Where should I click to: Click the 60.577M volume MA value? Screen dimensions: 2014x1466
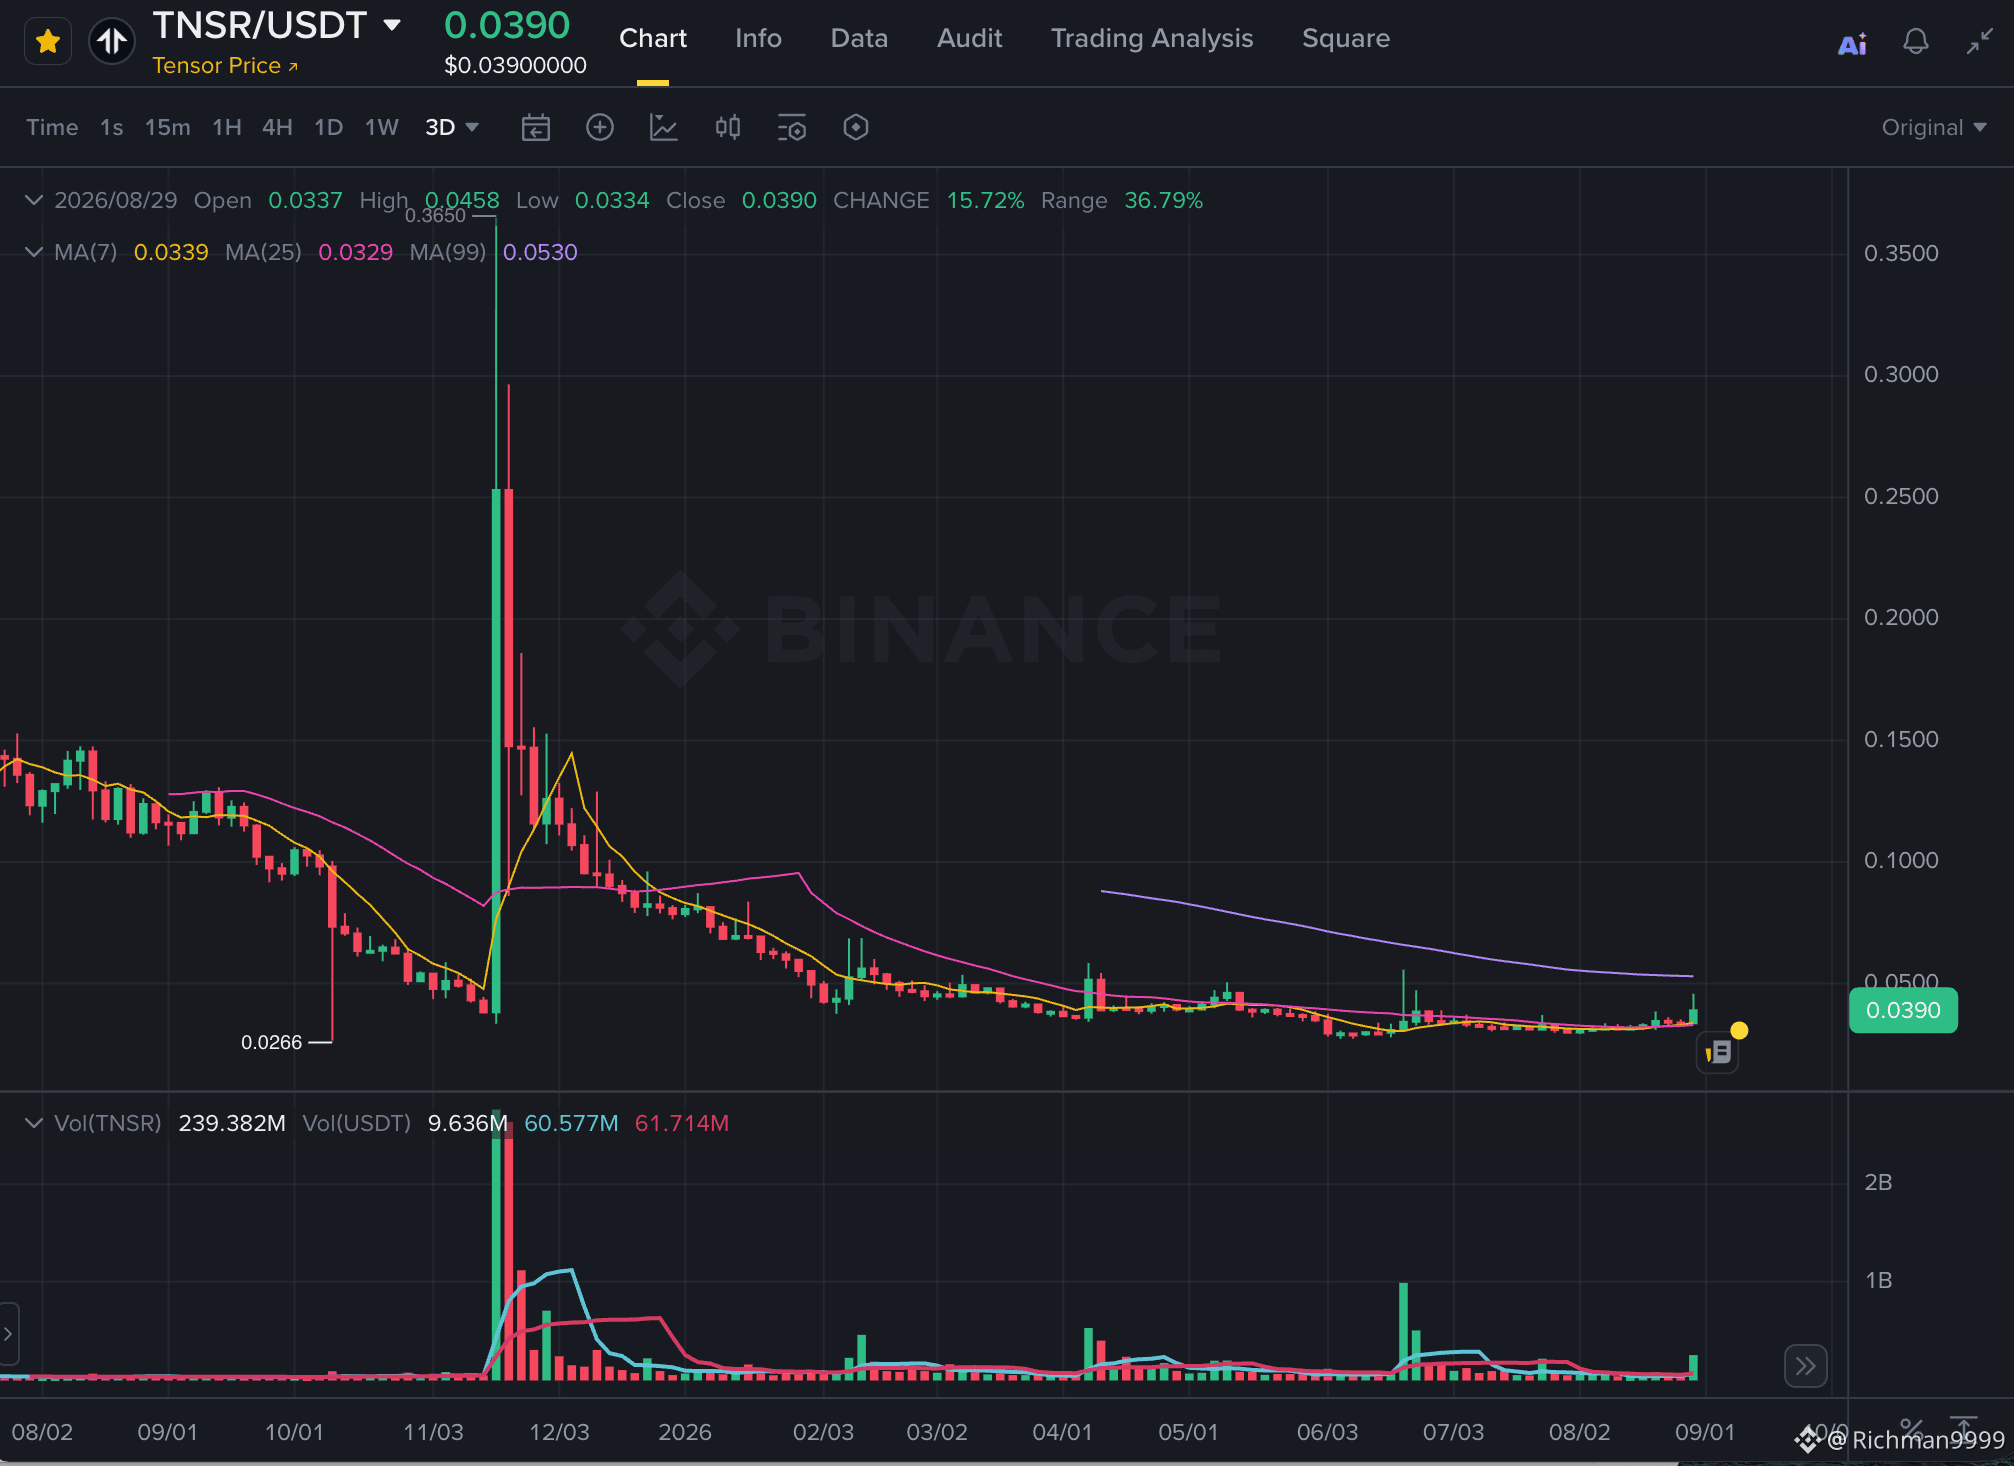(x=571, y=1123)
